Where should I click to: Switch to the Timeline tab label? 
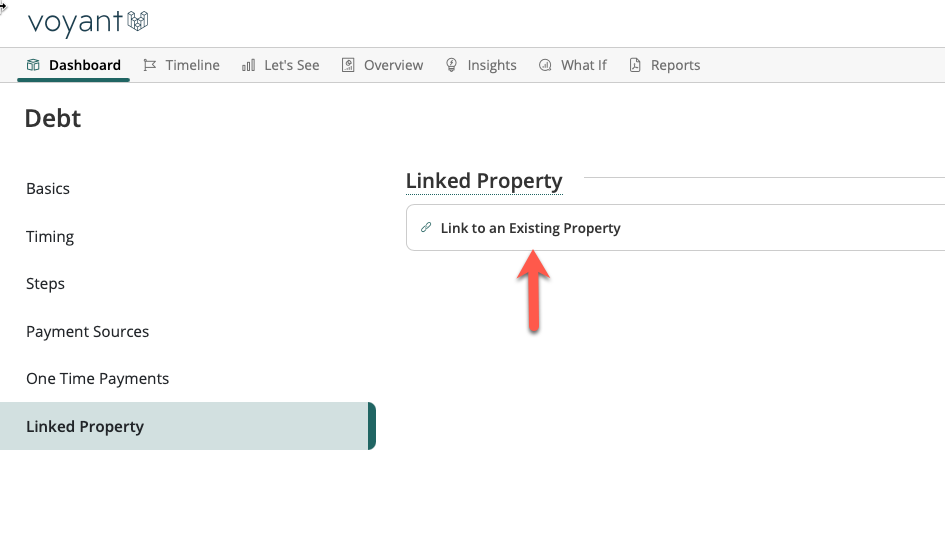[192, 65]
